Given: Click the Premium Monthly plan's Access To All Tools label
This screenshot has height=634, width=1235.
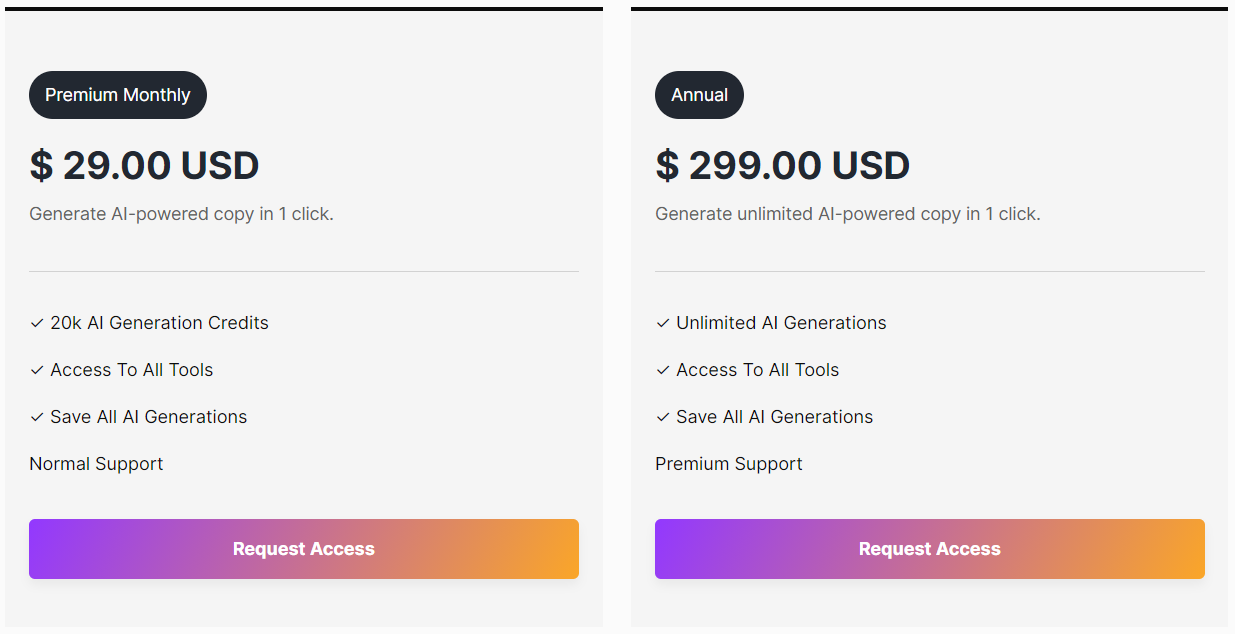Looking at the screenshot, I should point(132,370).
